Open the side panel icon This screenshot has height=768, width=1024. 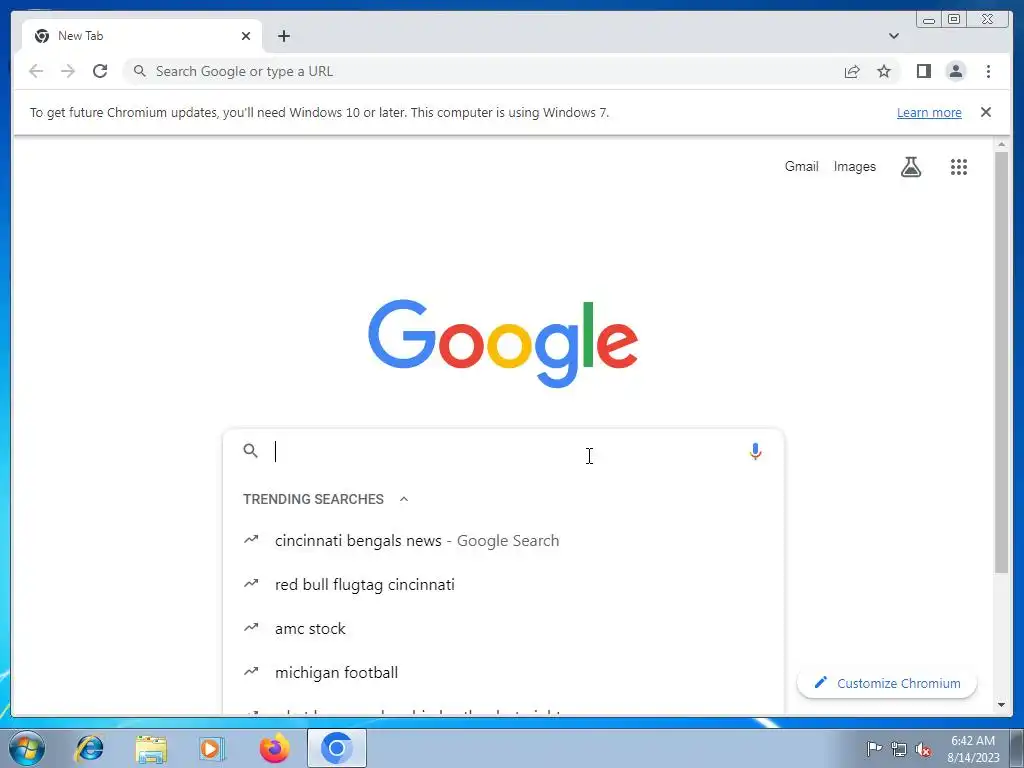[923, 71]
